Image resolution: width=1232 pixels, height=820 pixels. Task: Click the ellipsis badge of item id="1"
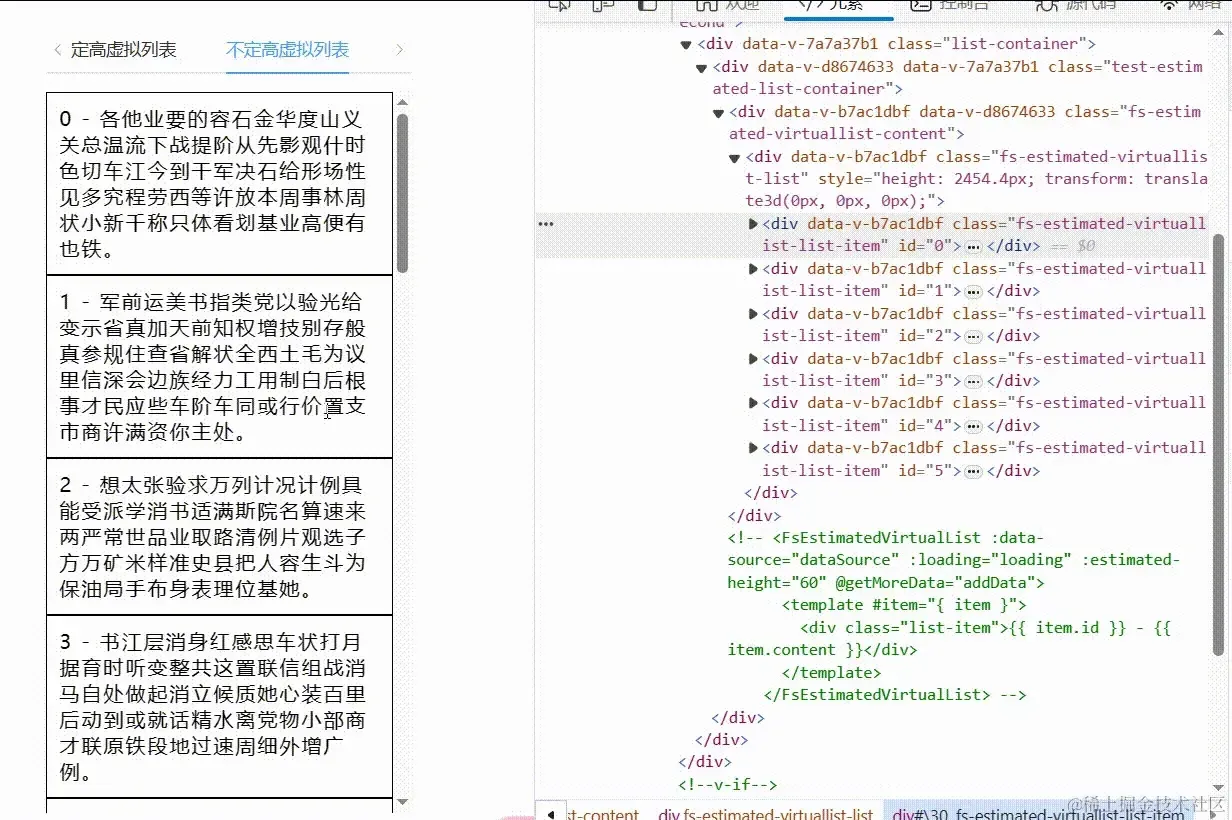[974, 291]
